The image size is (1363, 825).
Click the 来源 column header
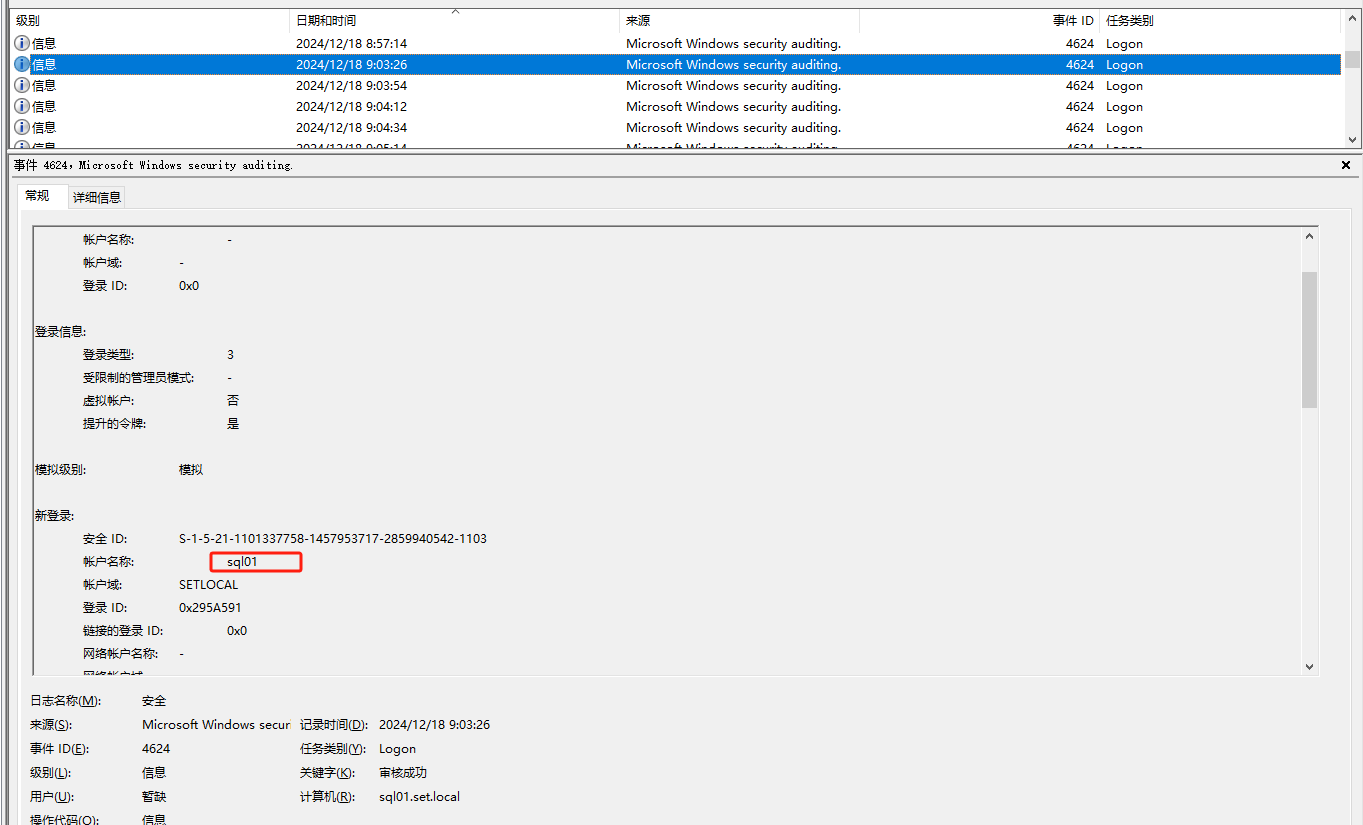pos(740,20)
